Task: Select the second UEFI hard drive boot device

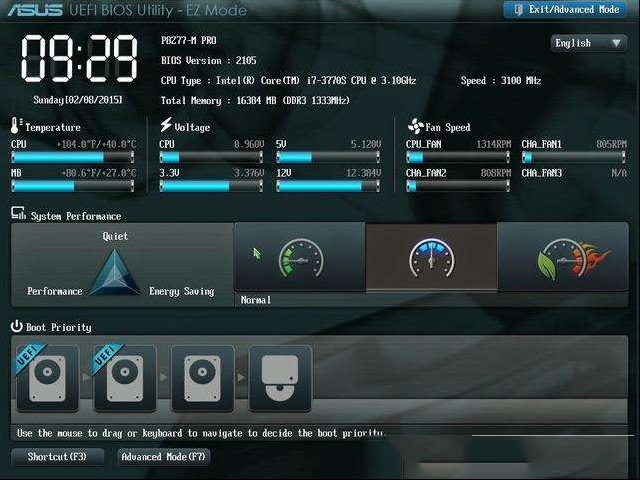Action: [x=125, y=378]
